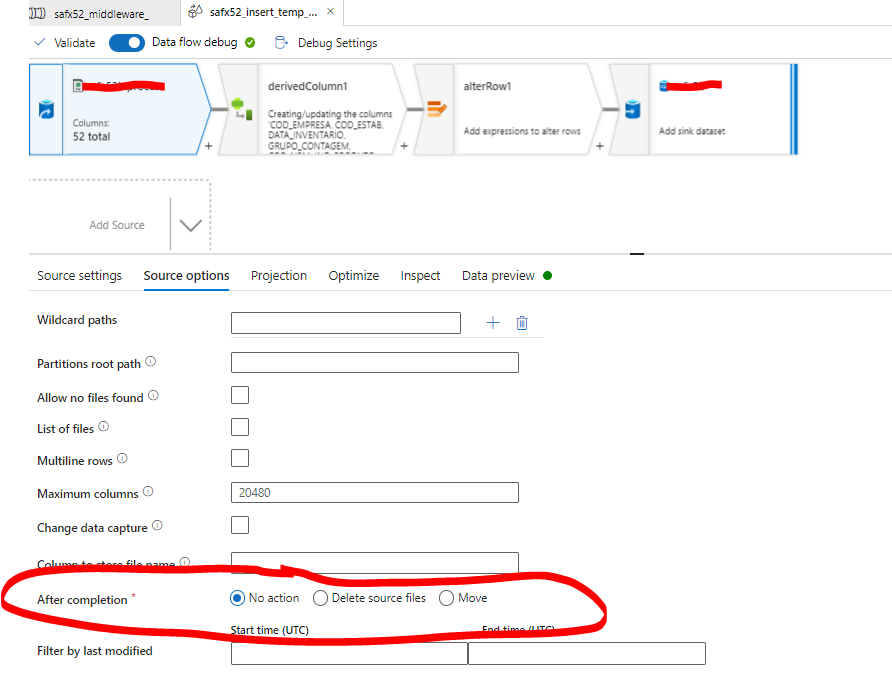Click the Add Source placeholder
This screenshot has width=892, height=679.
pyautogui.click(x=117, y=225)
